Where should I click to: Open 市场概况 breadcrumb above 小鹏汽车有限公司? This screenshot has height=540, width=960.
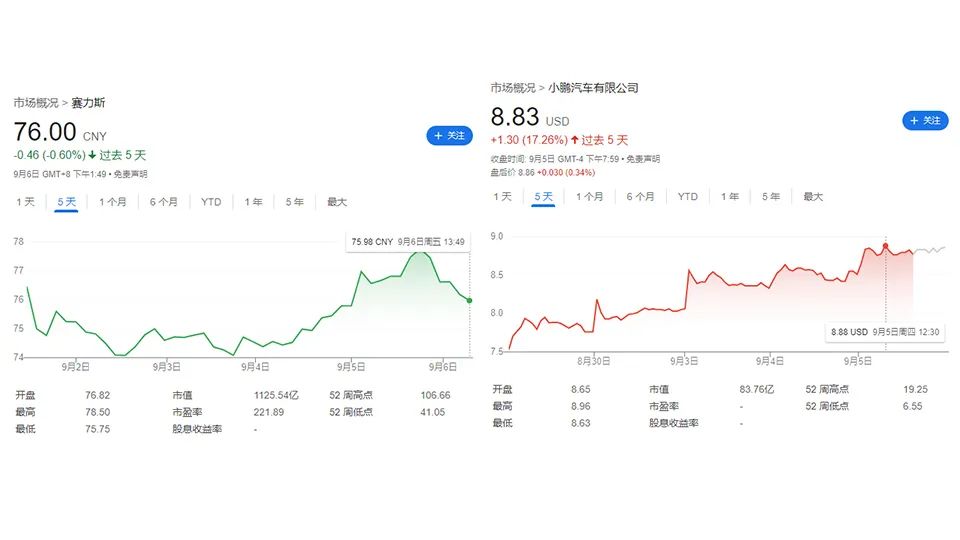513,88
